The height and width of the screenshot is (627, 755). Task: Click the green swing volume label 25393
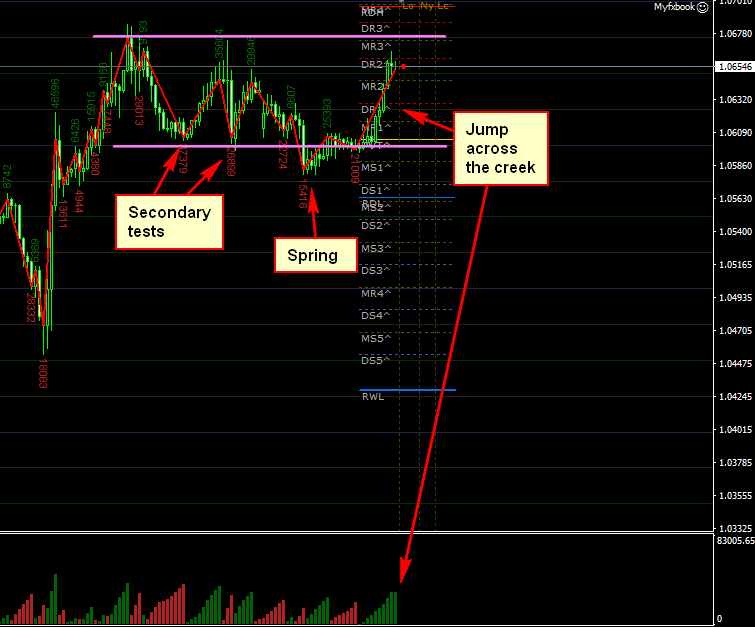click(x=327, y=114)
